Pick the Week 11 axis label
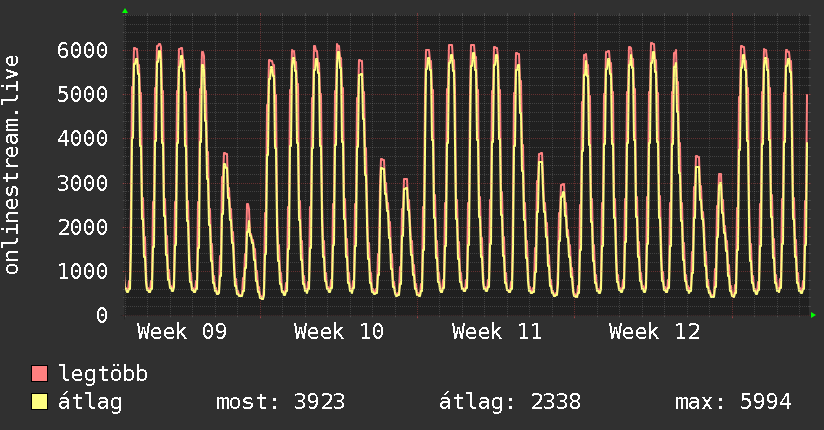The image size is (824, 430). pyautogui.click(x=497, y=332)
